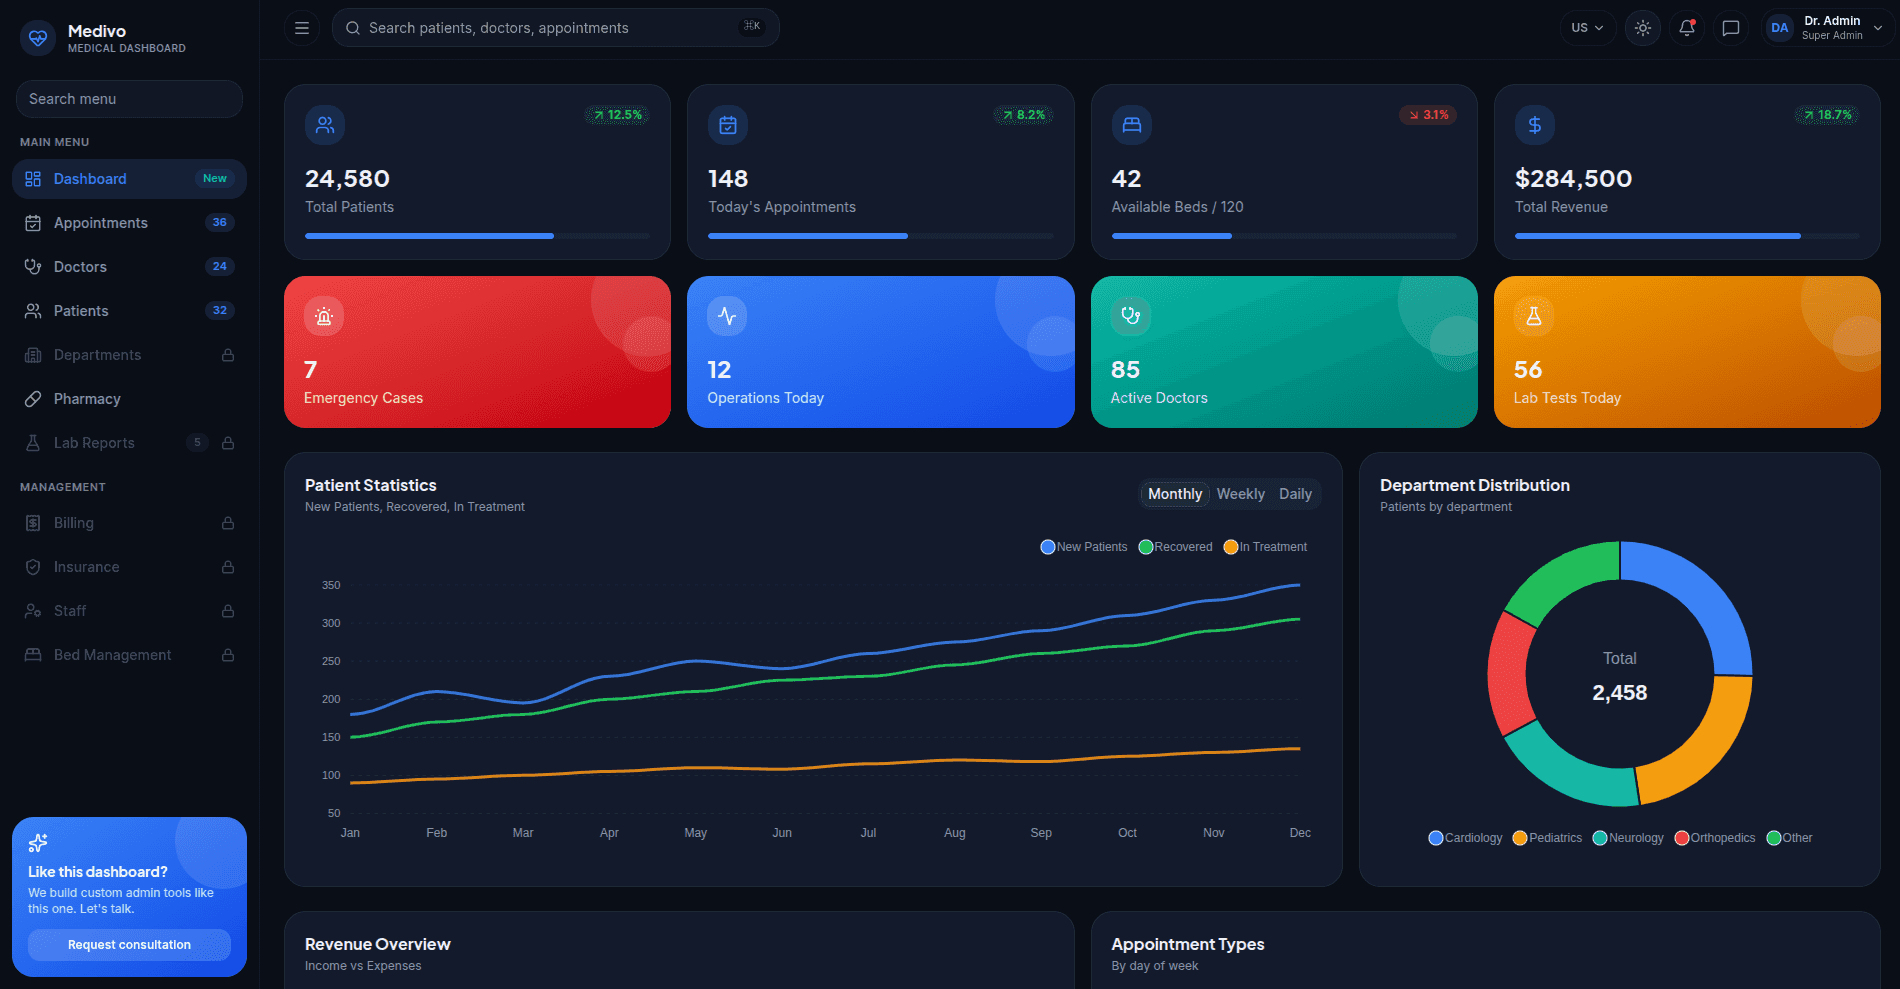
Task: Click the Lab Tests flask icon
Action: [x=1534, y=316]
